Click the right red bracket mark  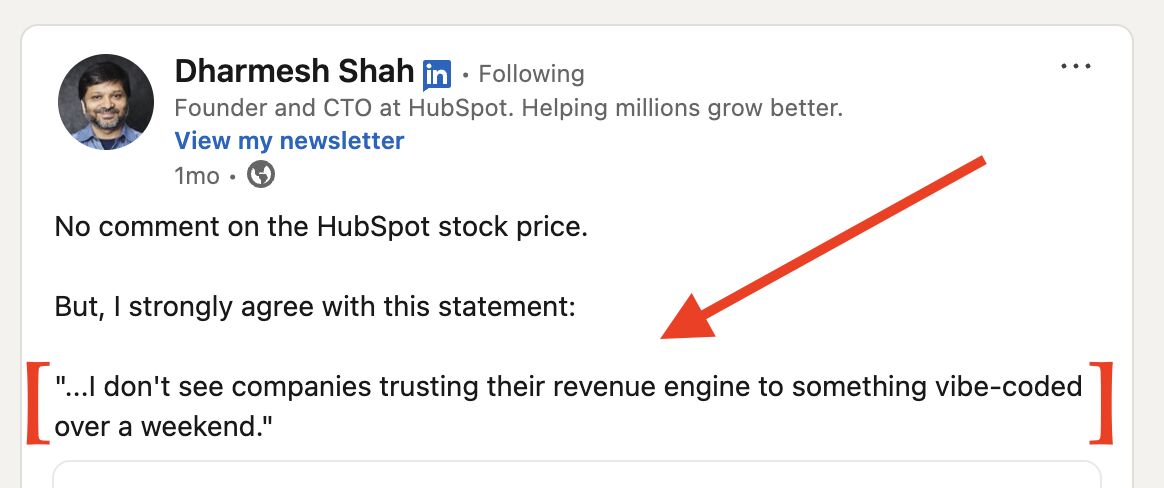click(x=1101, y=404)
